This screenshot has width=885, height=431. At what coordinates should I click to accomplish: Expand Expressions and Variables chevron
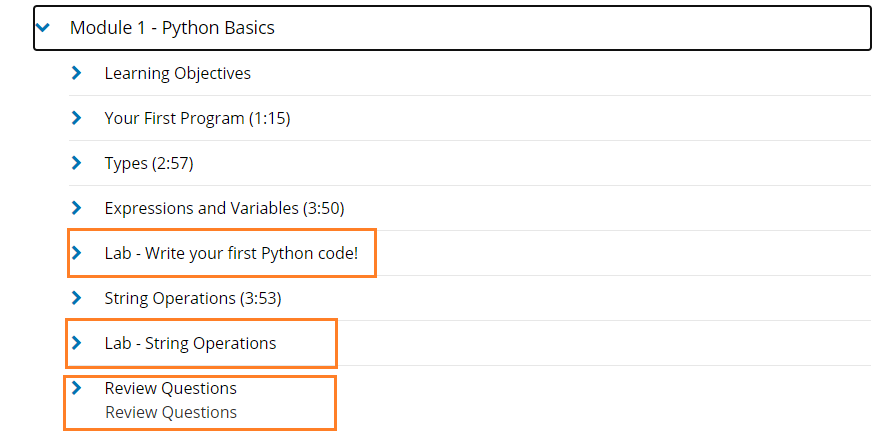pos(77,208)
